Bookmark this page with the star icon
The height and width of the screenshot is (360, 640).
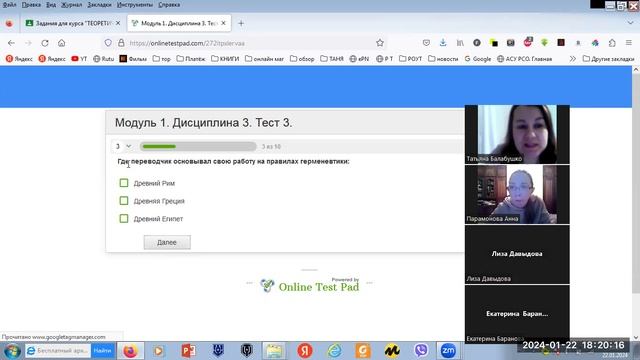pyautogui.click(x=380, y=43)
